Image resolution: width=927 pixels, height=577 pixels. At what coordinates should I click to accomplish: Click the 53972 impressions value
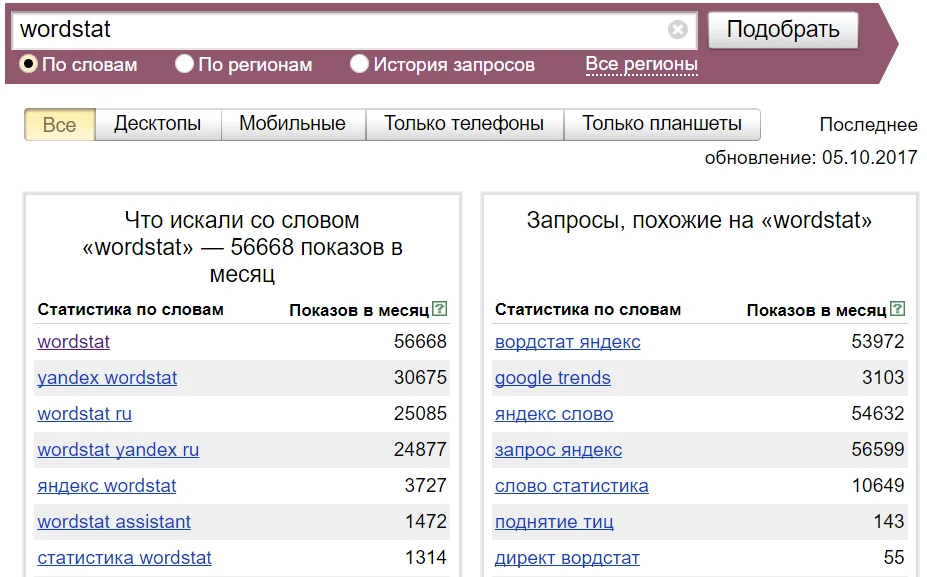[x=878, y=341]
